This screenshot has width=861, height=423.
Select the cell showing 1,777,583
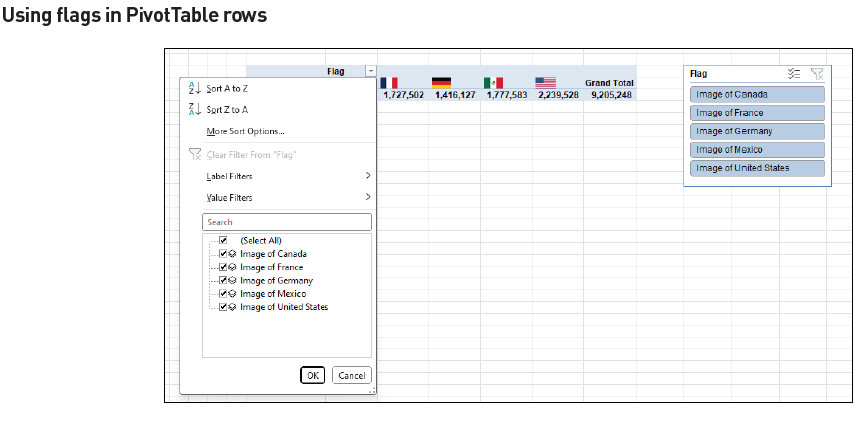coord(506,94)
